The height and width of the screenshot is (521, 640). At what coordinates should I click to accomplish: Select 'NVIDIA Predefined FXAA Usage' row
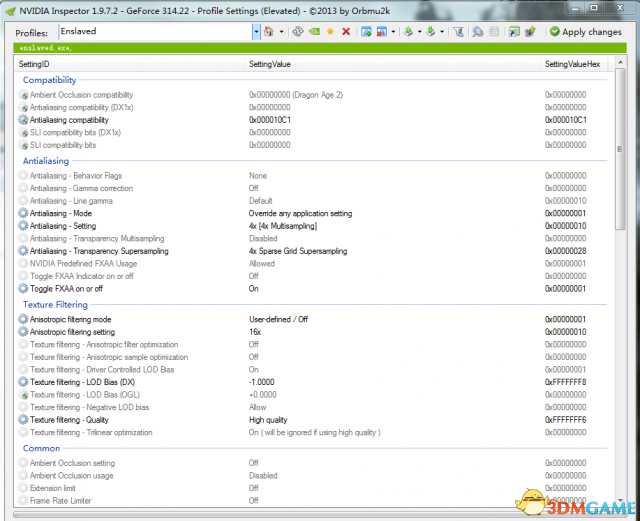[312, 263]
